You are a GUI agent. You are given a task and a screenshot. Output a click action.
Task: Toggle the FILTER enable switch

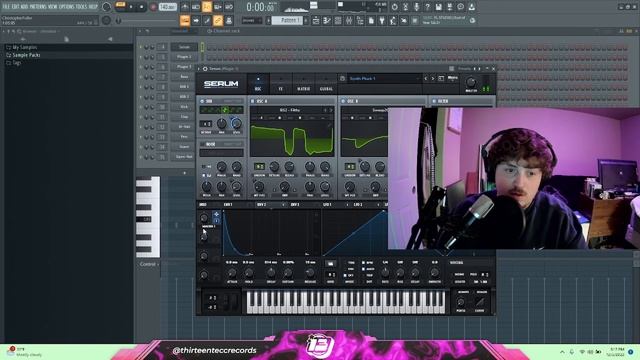pyautogui.click(x=434, y=101)
